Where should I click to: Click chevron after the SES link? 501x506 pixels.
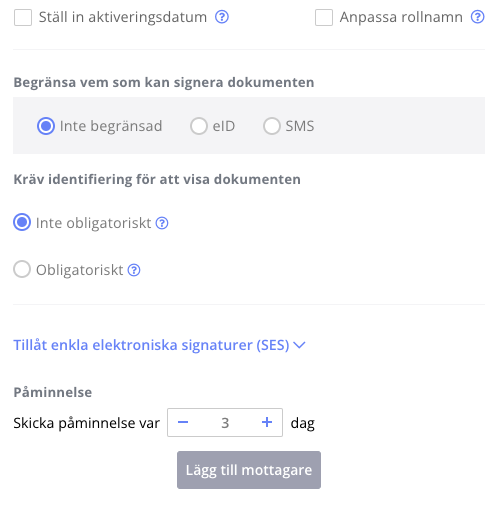pos(299,345)
